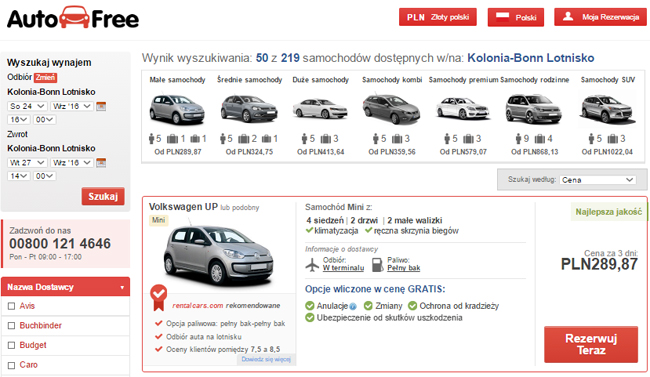Open the Małe samochody category
Image resolution: width=650 pixels, height=377 pixels.
tap(177, 80)
